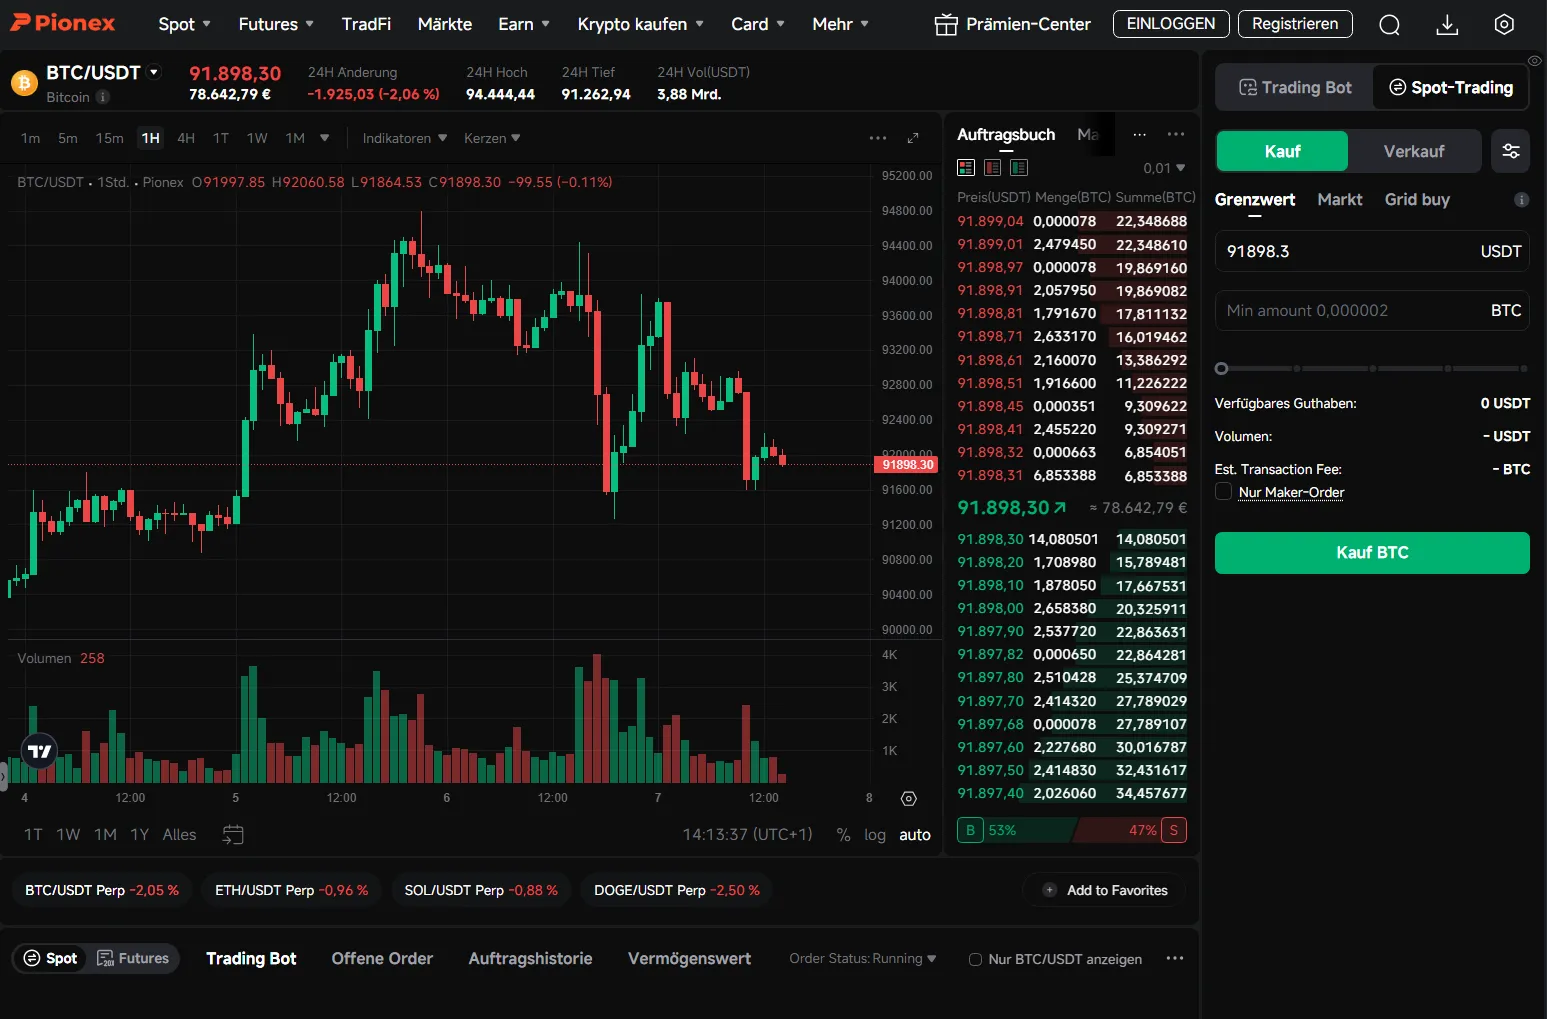Click the Add to Favorites plus icon
Screen dimensions: 1547x1019
point(1049,890)
